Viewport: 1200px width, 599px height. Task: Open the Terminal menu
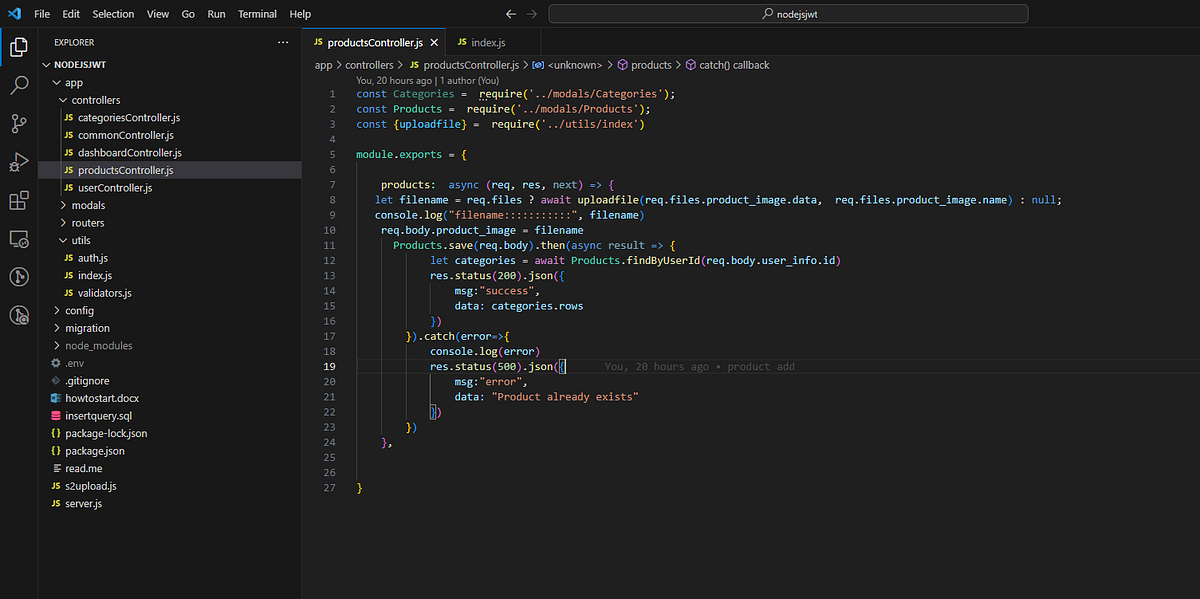point(257,13)
